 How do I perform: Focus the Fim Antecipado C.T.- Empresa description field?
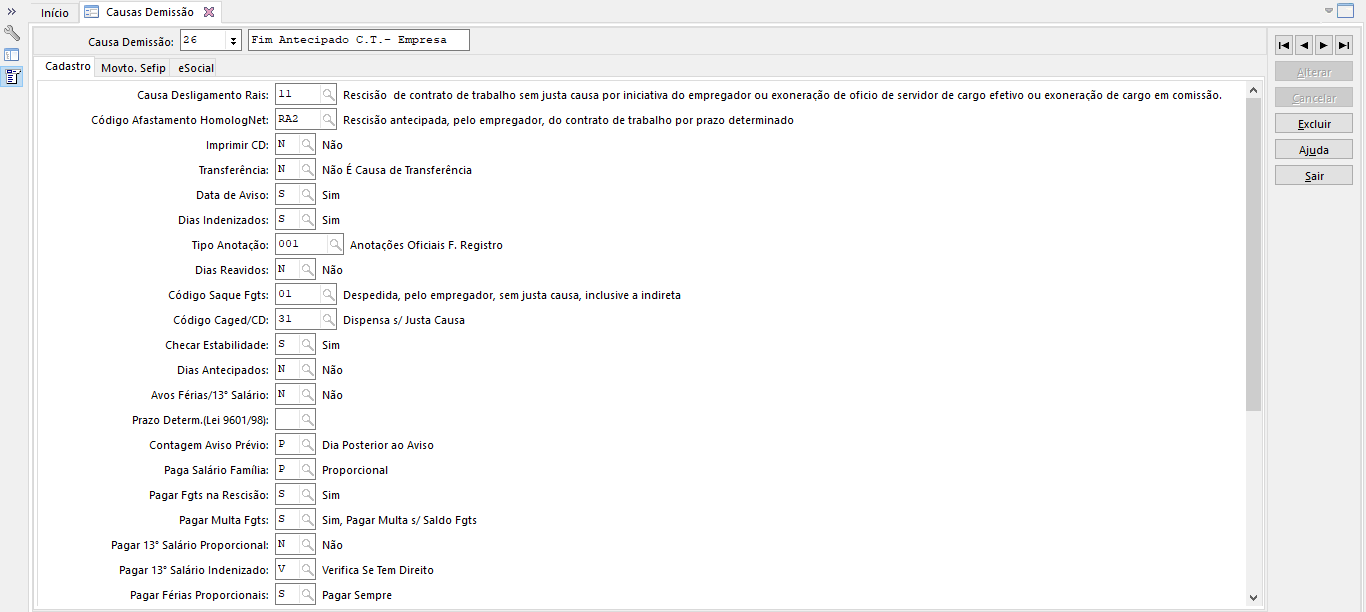(x=358, y=41)
